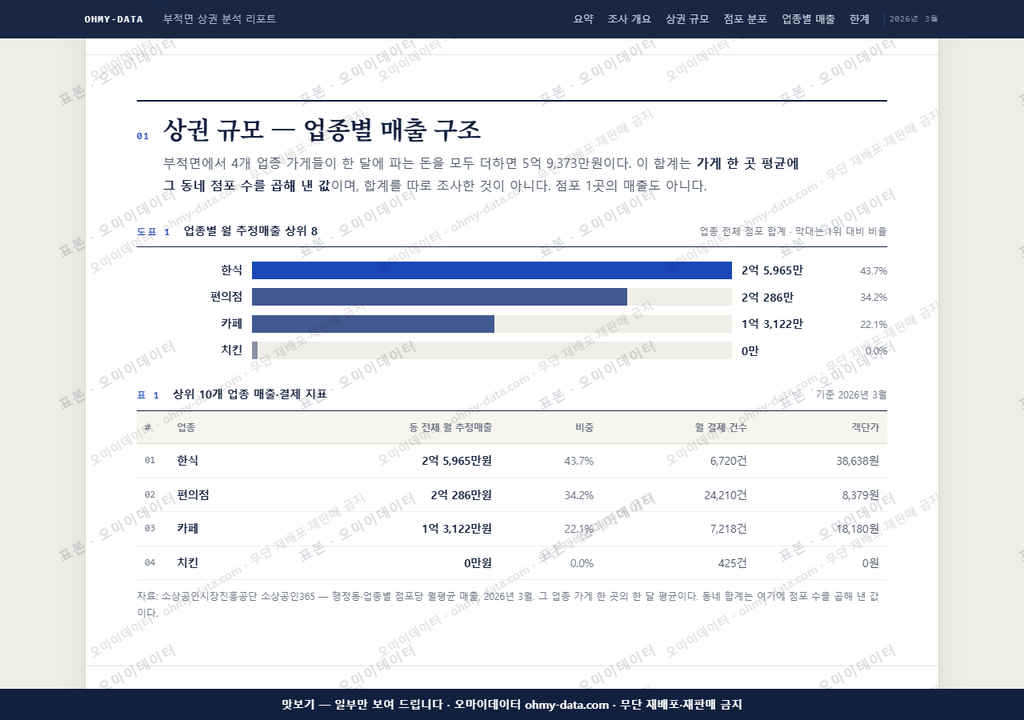The height and width of the screenshot is (720, 1024).
Task: Click the 7,218건 cell
Action: pos(728,529)
